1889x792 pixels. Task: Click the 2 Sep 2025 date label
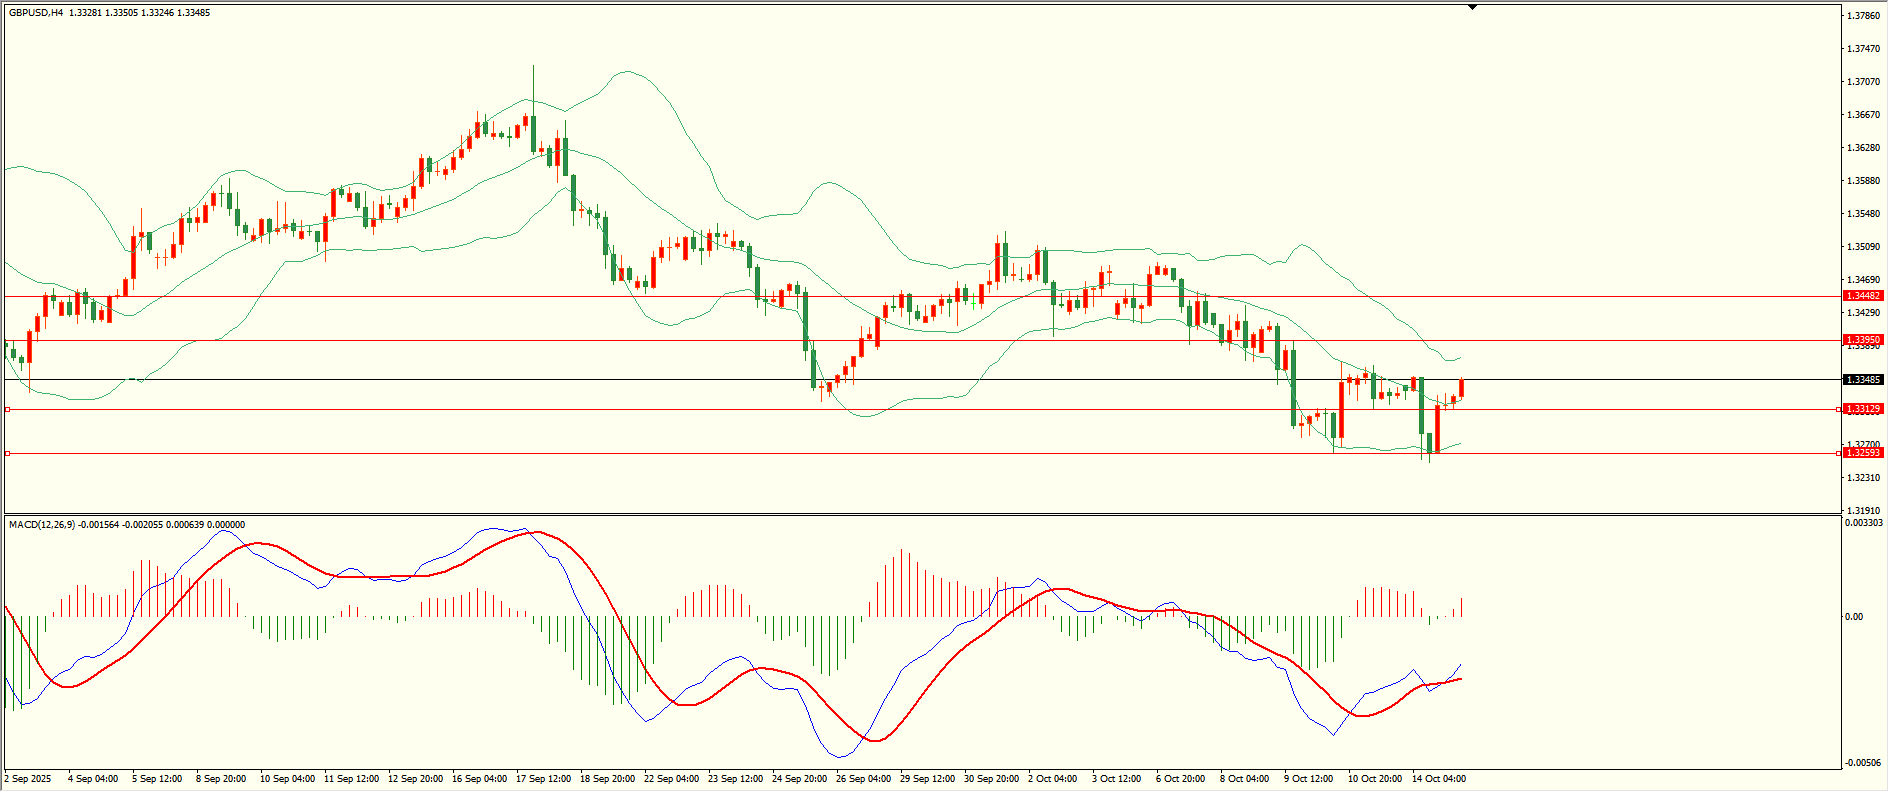point(28,779)
